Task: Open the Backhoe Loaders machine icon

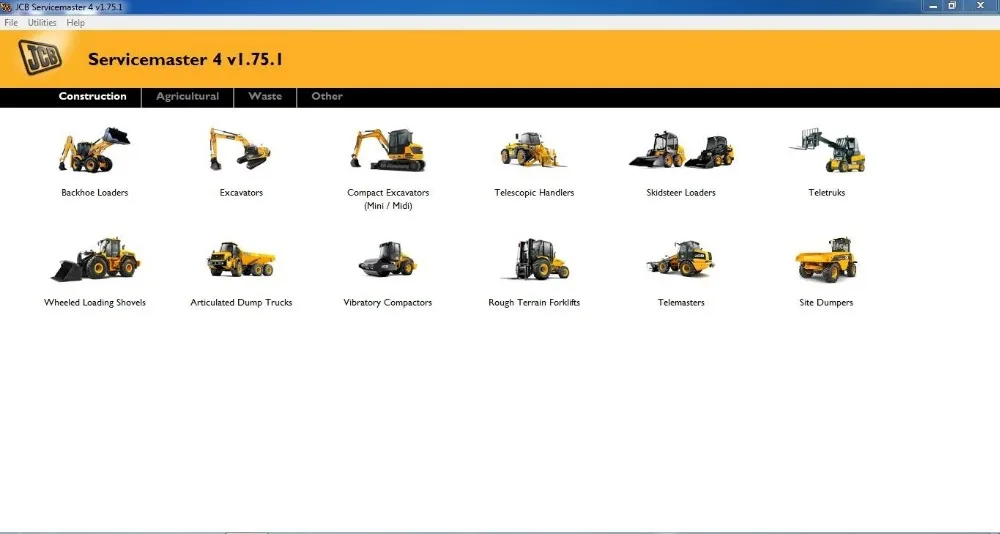Action: 94,149
